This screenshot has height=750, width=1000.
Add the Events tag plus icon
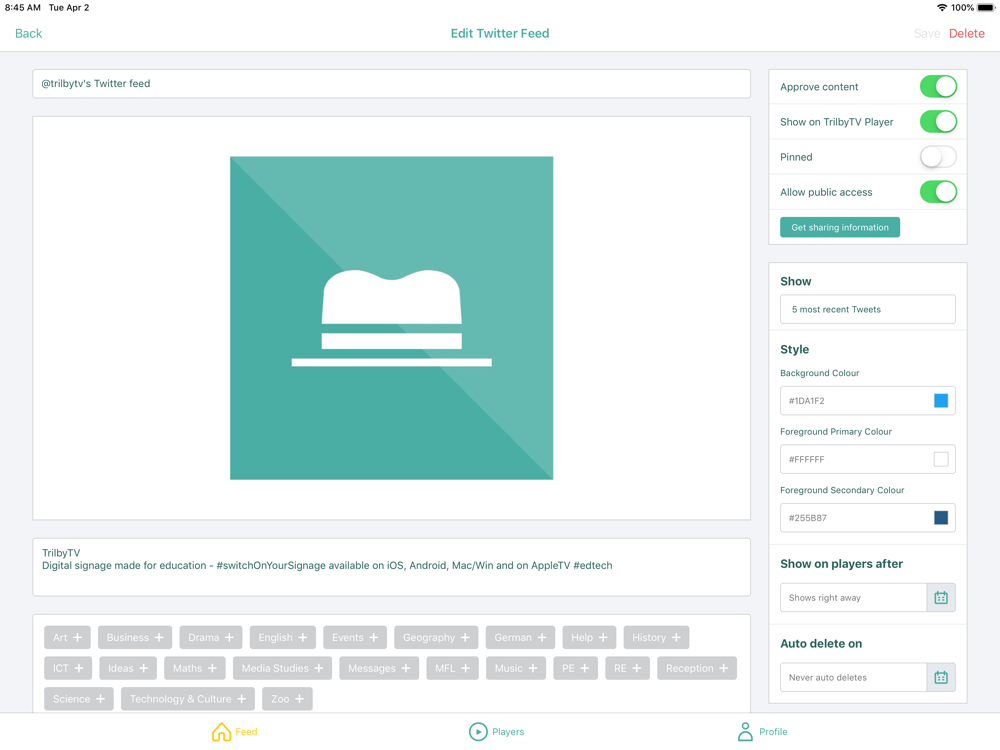pos(373,637)
